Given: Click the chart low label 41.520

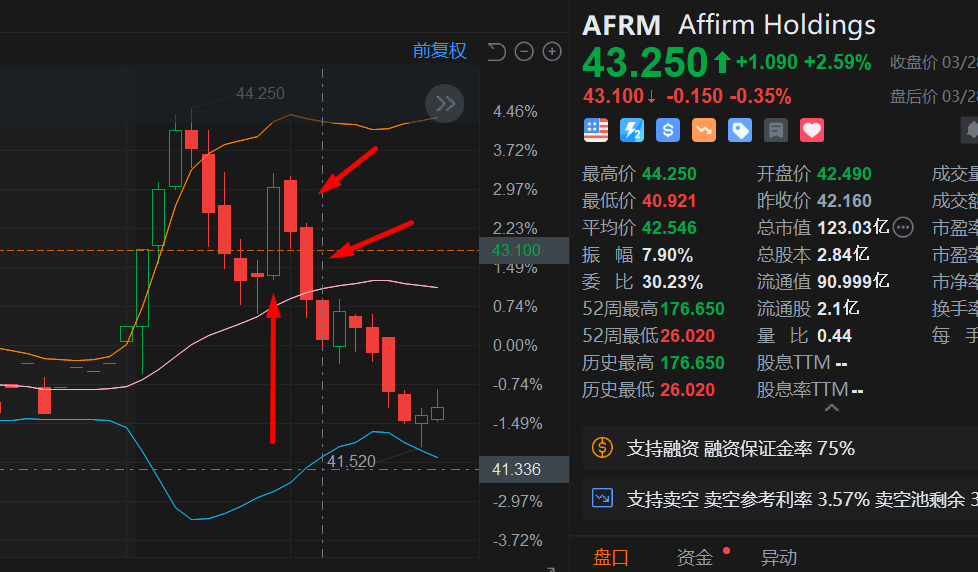Looking at the screenshot, I should 351,462.
